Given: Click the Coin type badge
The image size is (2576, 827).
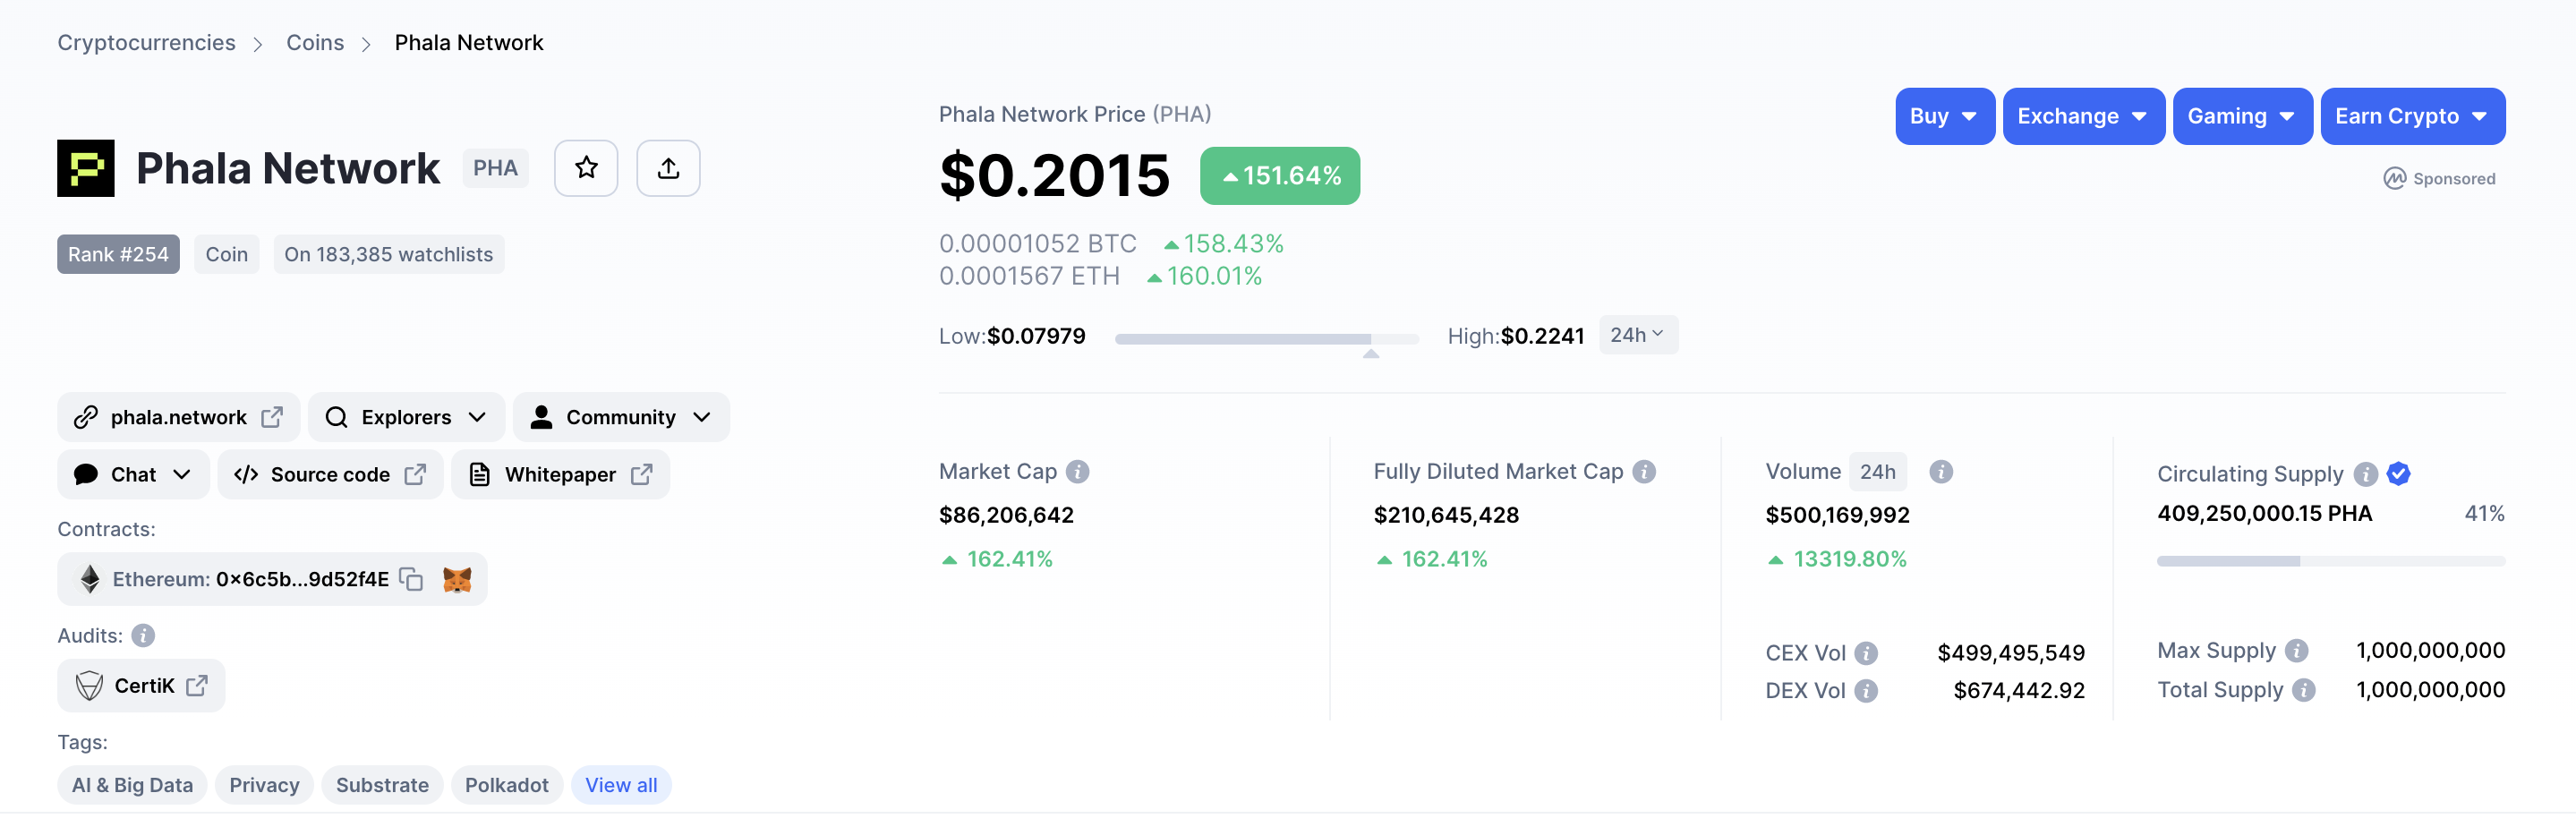Looking at the screenshot, I should click(227, 254).
